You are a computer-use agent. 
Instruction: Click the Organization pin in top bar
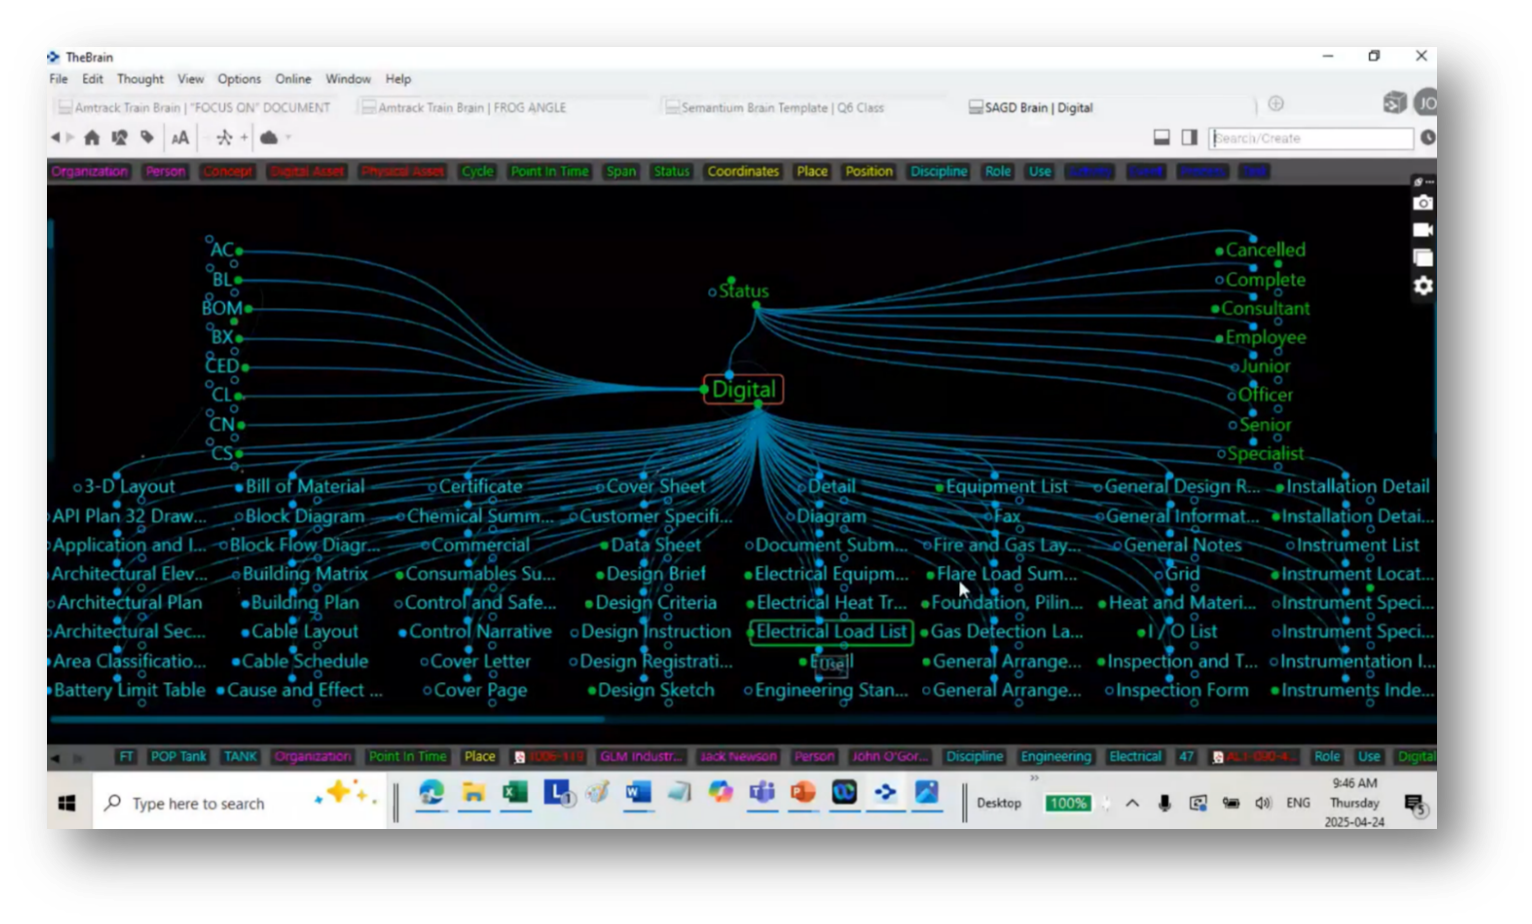pyautogui.click(x=90, y=172)
